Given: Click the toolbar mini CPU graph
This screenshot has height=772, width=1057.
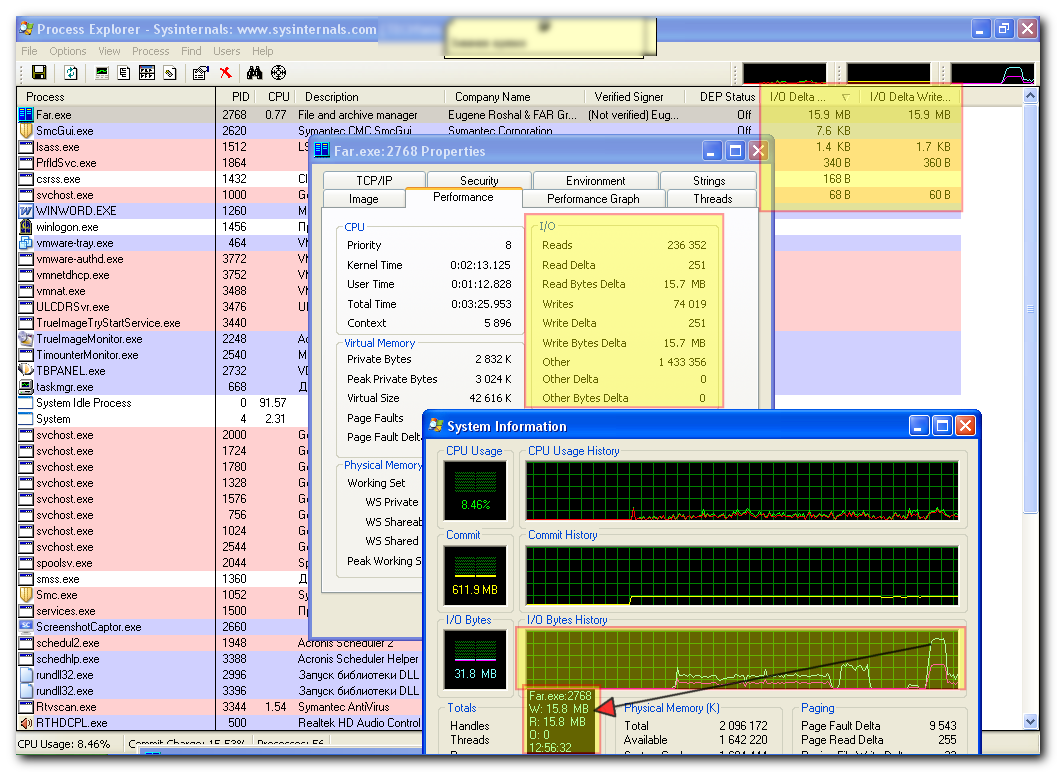Looking at the screenshot, I should coord(784,73).
